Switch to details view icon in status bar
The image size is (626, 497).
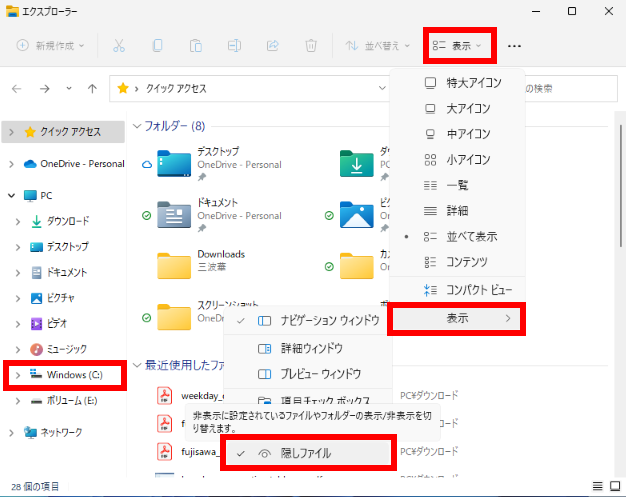click(x=597, y=486)
